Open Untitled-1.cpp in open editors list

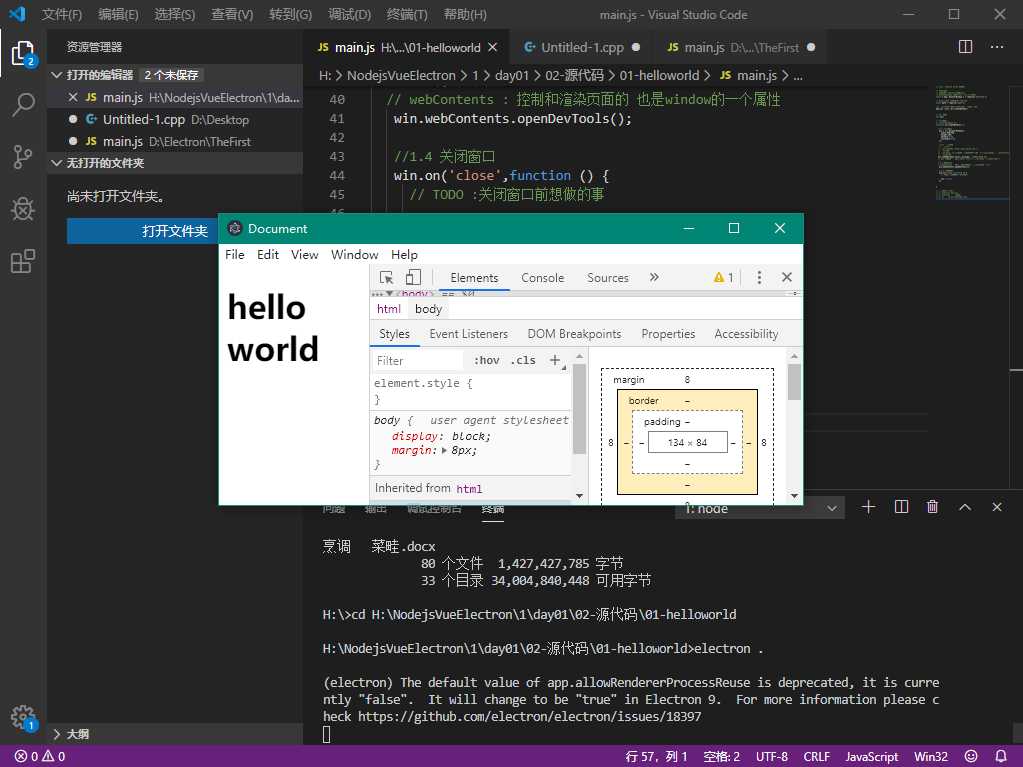click(176, 119)
